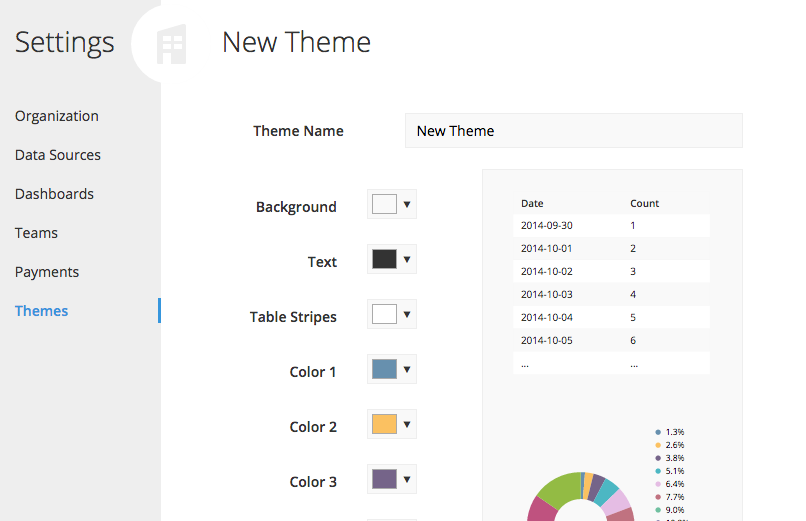The image size is (806, 521).
Task: Click the New Theme page heading
Action: [x=296, y=42]
